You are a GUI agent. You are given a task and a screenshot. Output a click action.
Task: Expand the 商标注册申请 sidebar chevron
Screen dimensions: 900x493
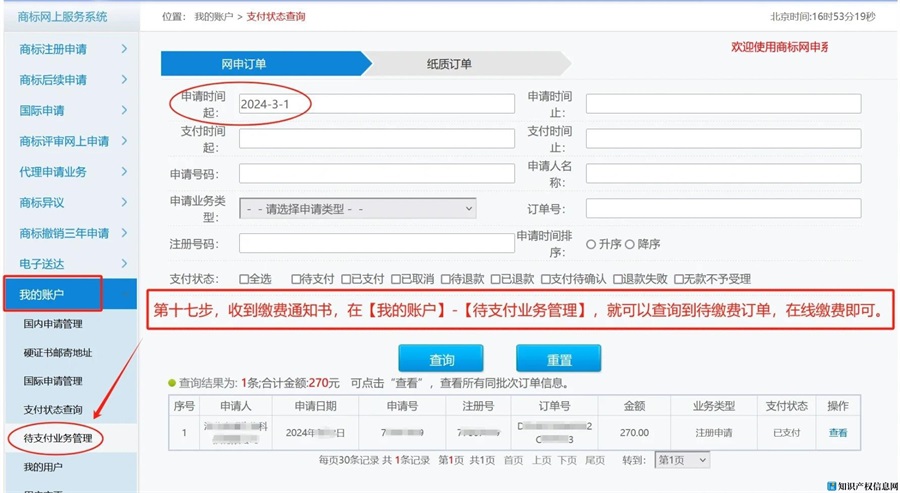[124, 49]
